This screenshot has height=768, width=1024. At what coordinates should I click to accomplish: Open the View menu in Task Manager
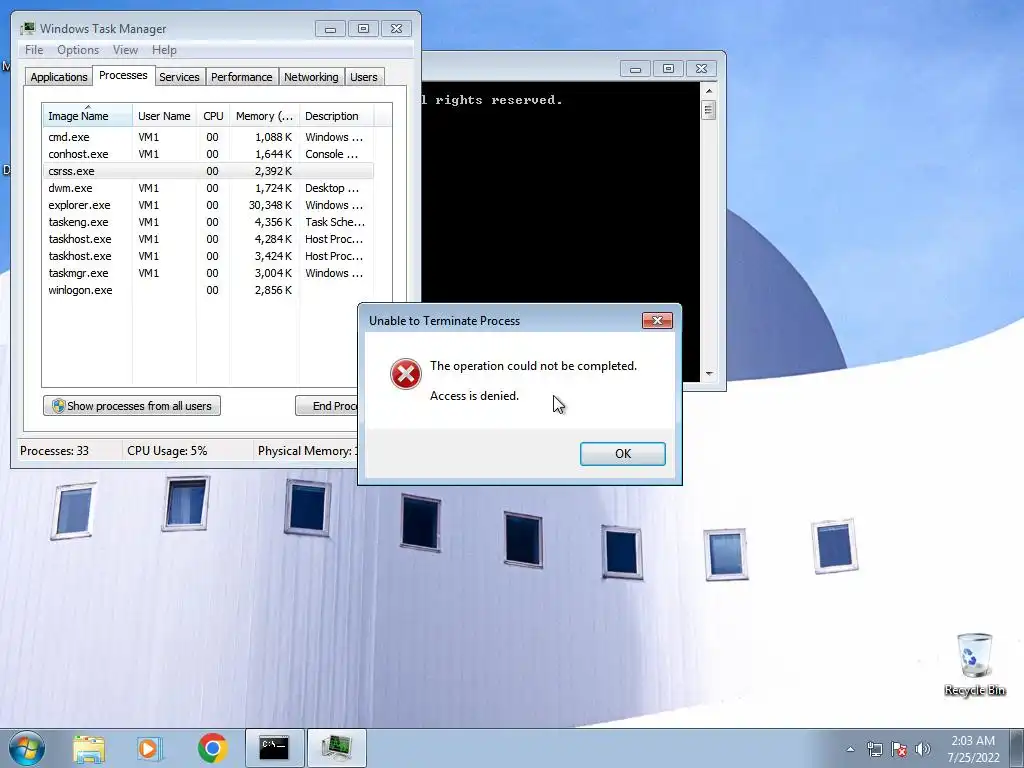pyautogui.click(x=125, y=50)
